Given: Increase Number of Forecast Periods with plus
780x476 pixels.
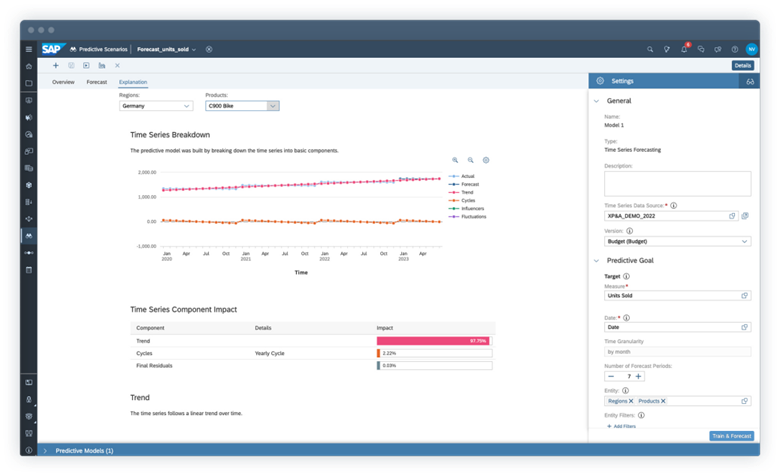Looking at the screenshot, I should click(x=638, y=376).
